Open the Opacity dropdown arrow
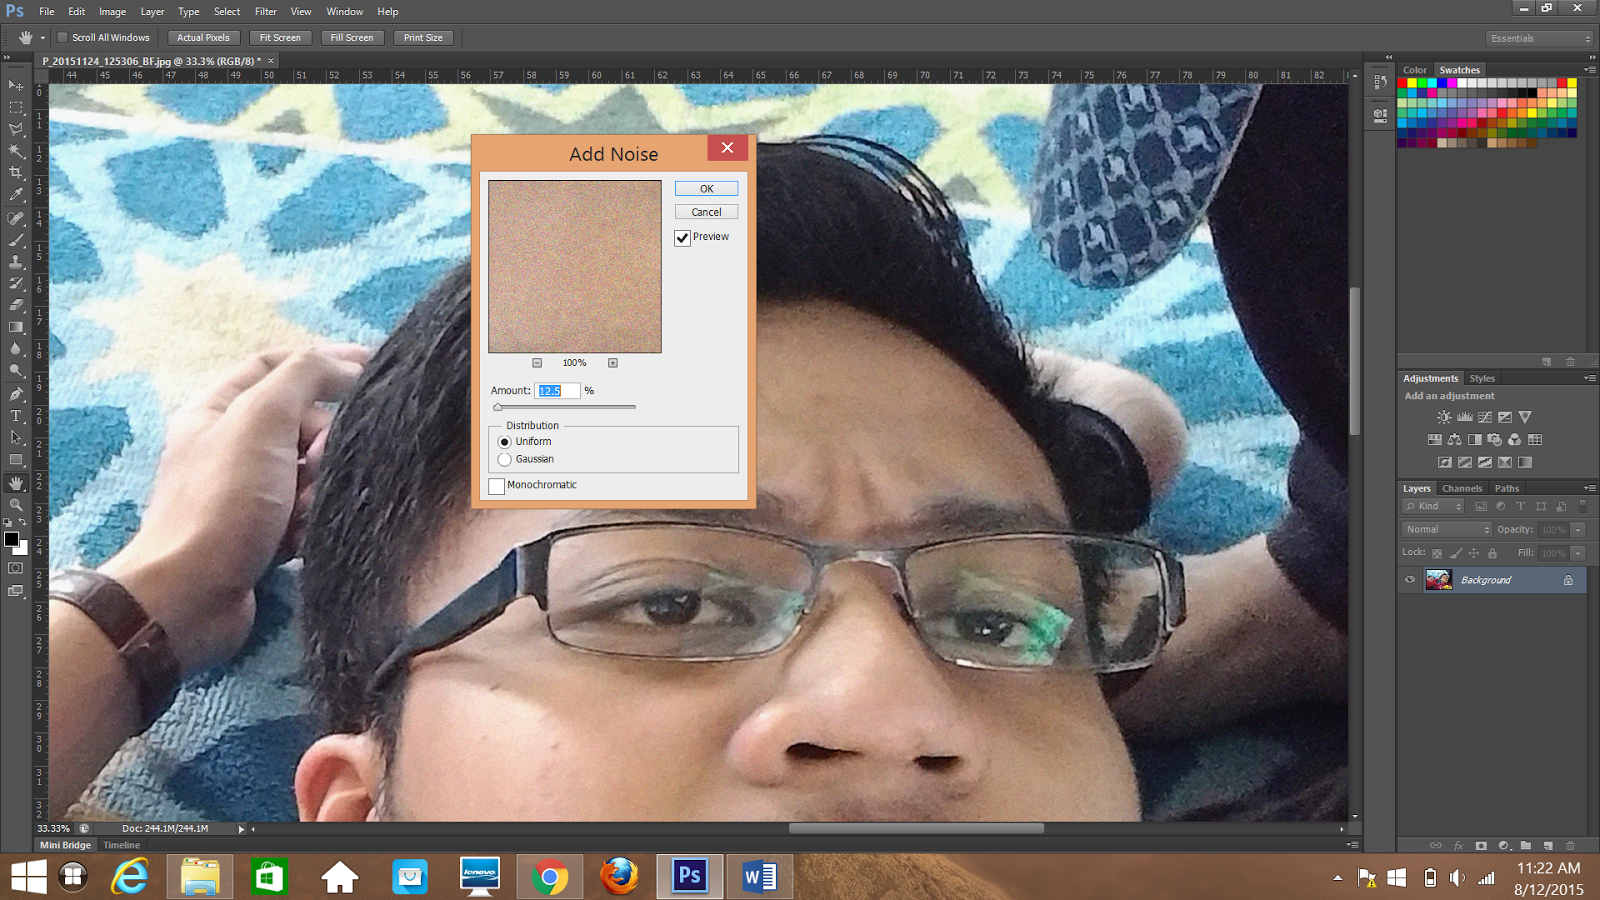Image resolution: width=1600 pixels, height=900 pixels. (1578, 530)
